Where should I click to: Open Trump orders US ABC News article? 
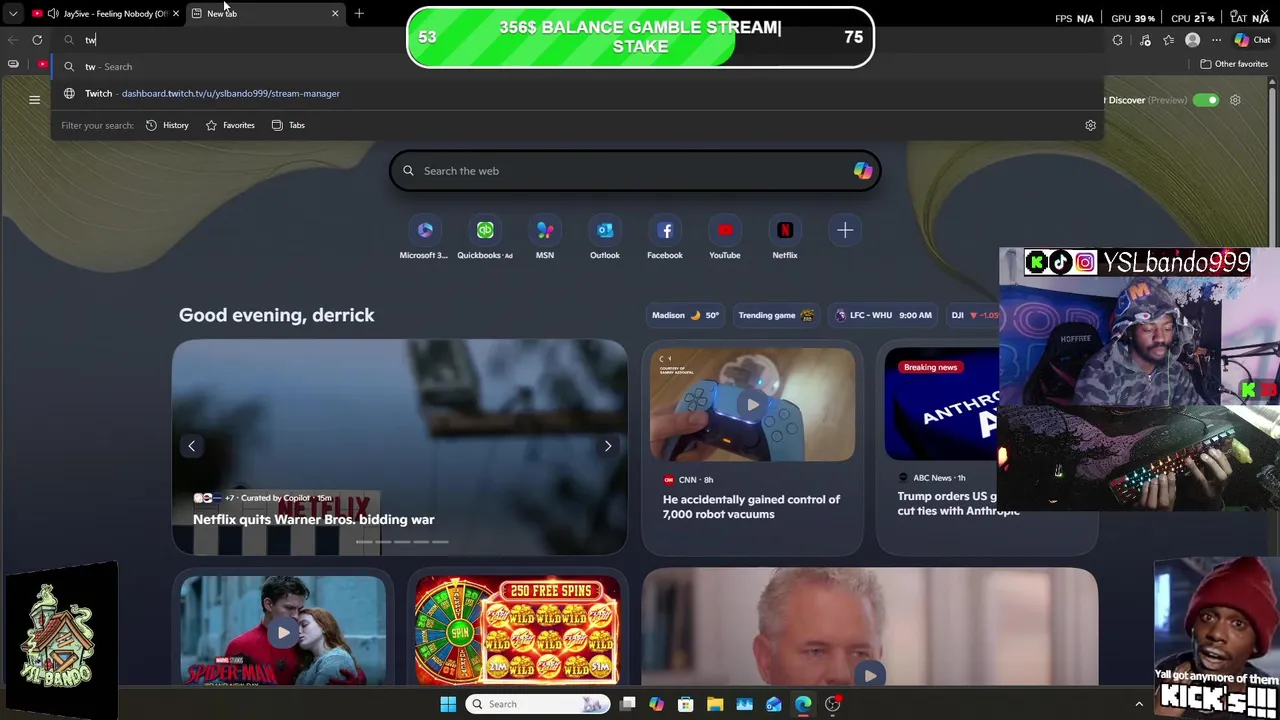pos(958,503)
